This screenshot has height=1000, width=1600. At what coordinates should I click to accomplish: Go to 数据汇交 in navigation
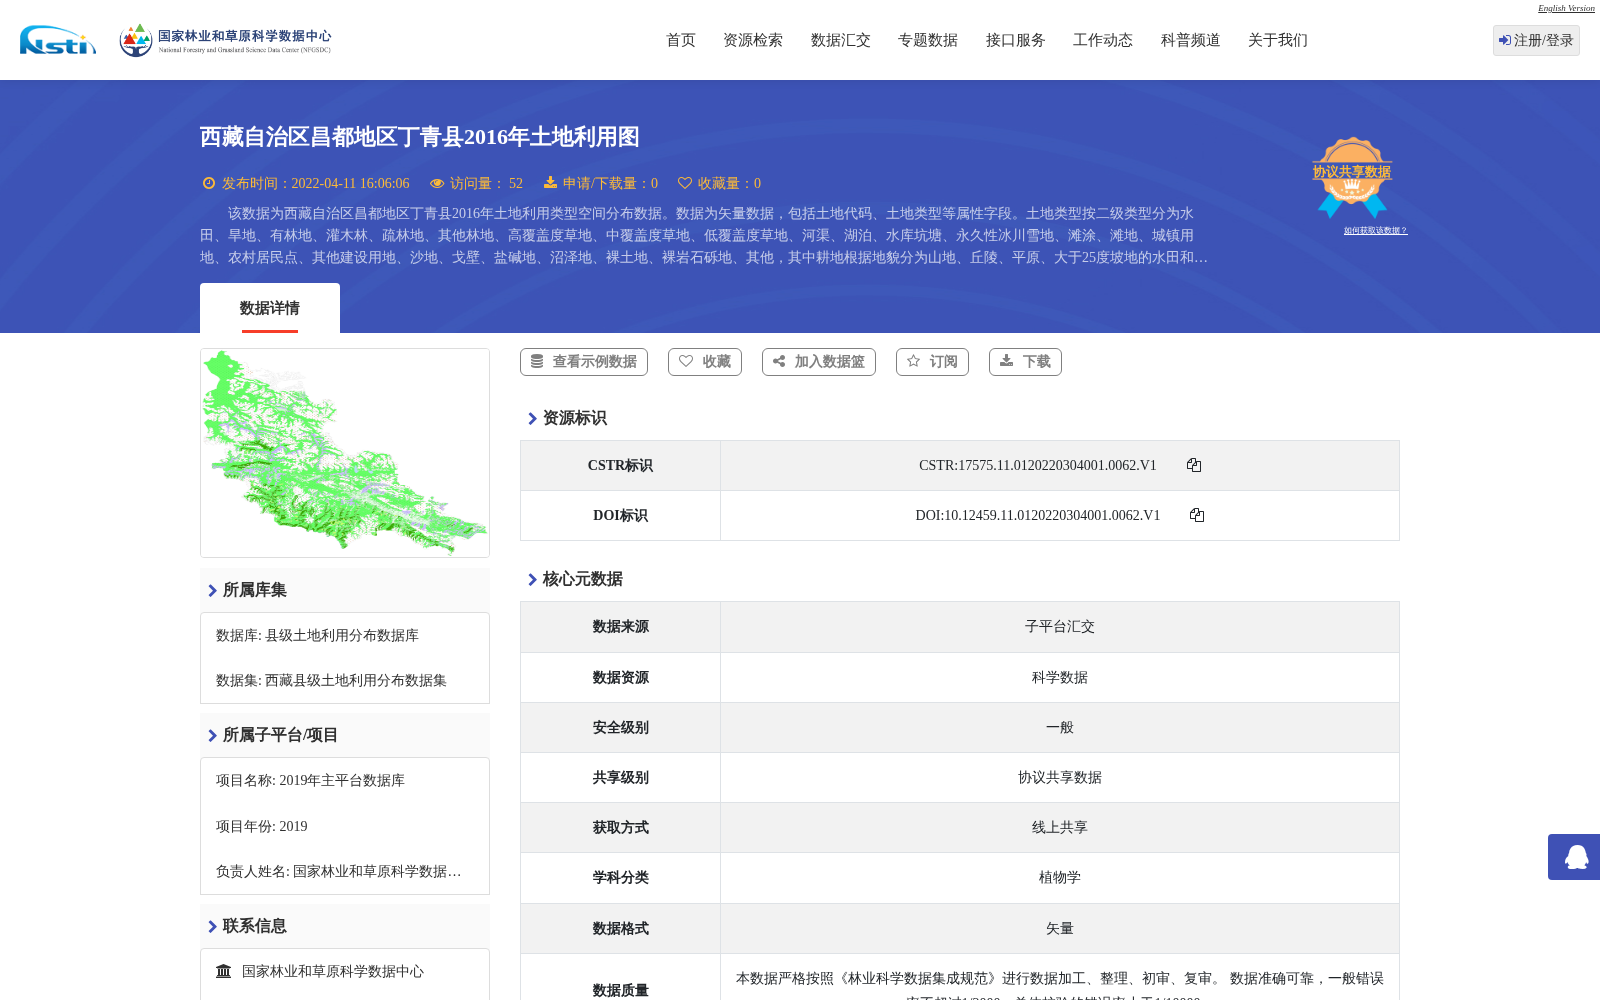(x=841, y=40)
